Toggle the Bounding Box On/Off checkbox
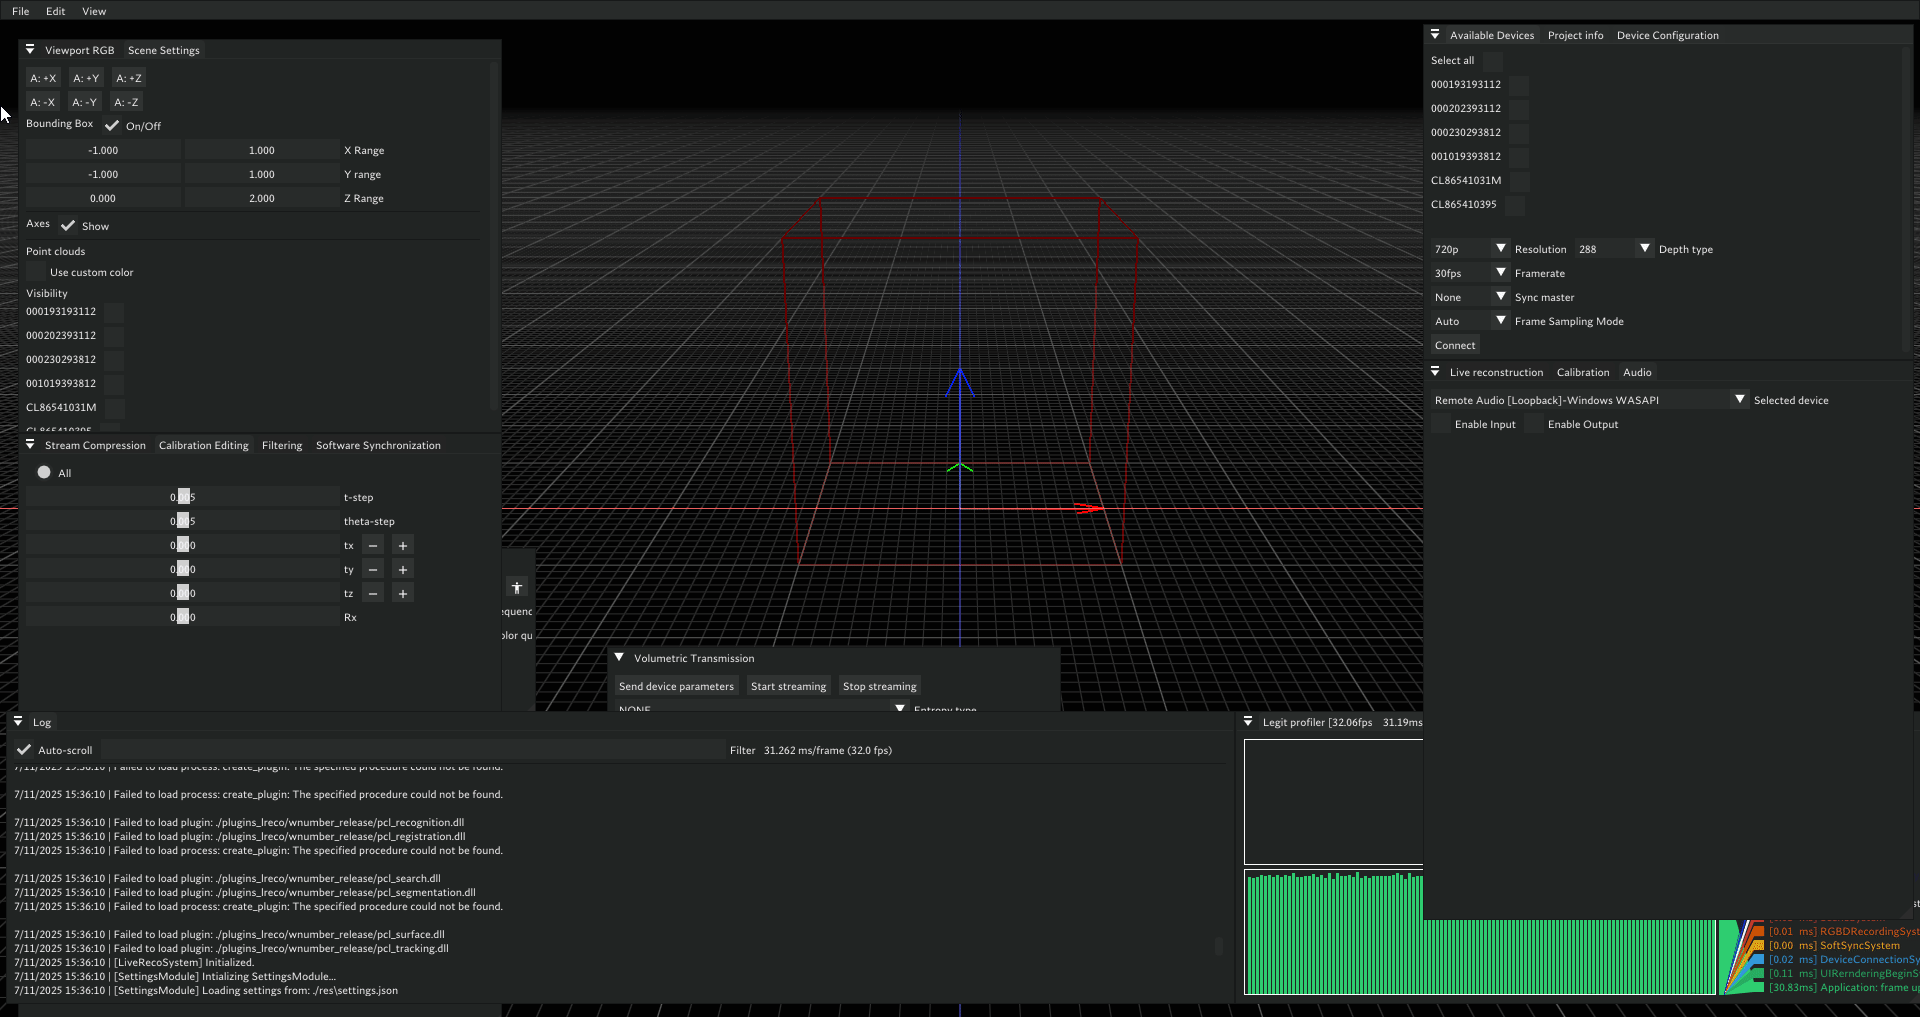Image resolution: width=1920 pixels, height=1017 pixels. [111, 125]
